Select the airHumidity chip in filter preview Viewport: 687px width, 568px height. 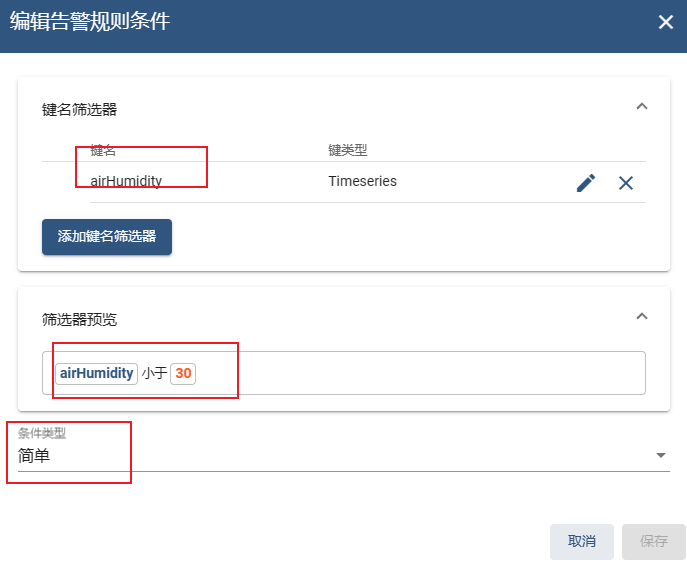(96, 373)
